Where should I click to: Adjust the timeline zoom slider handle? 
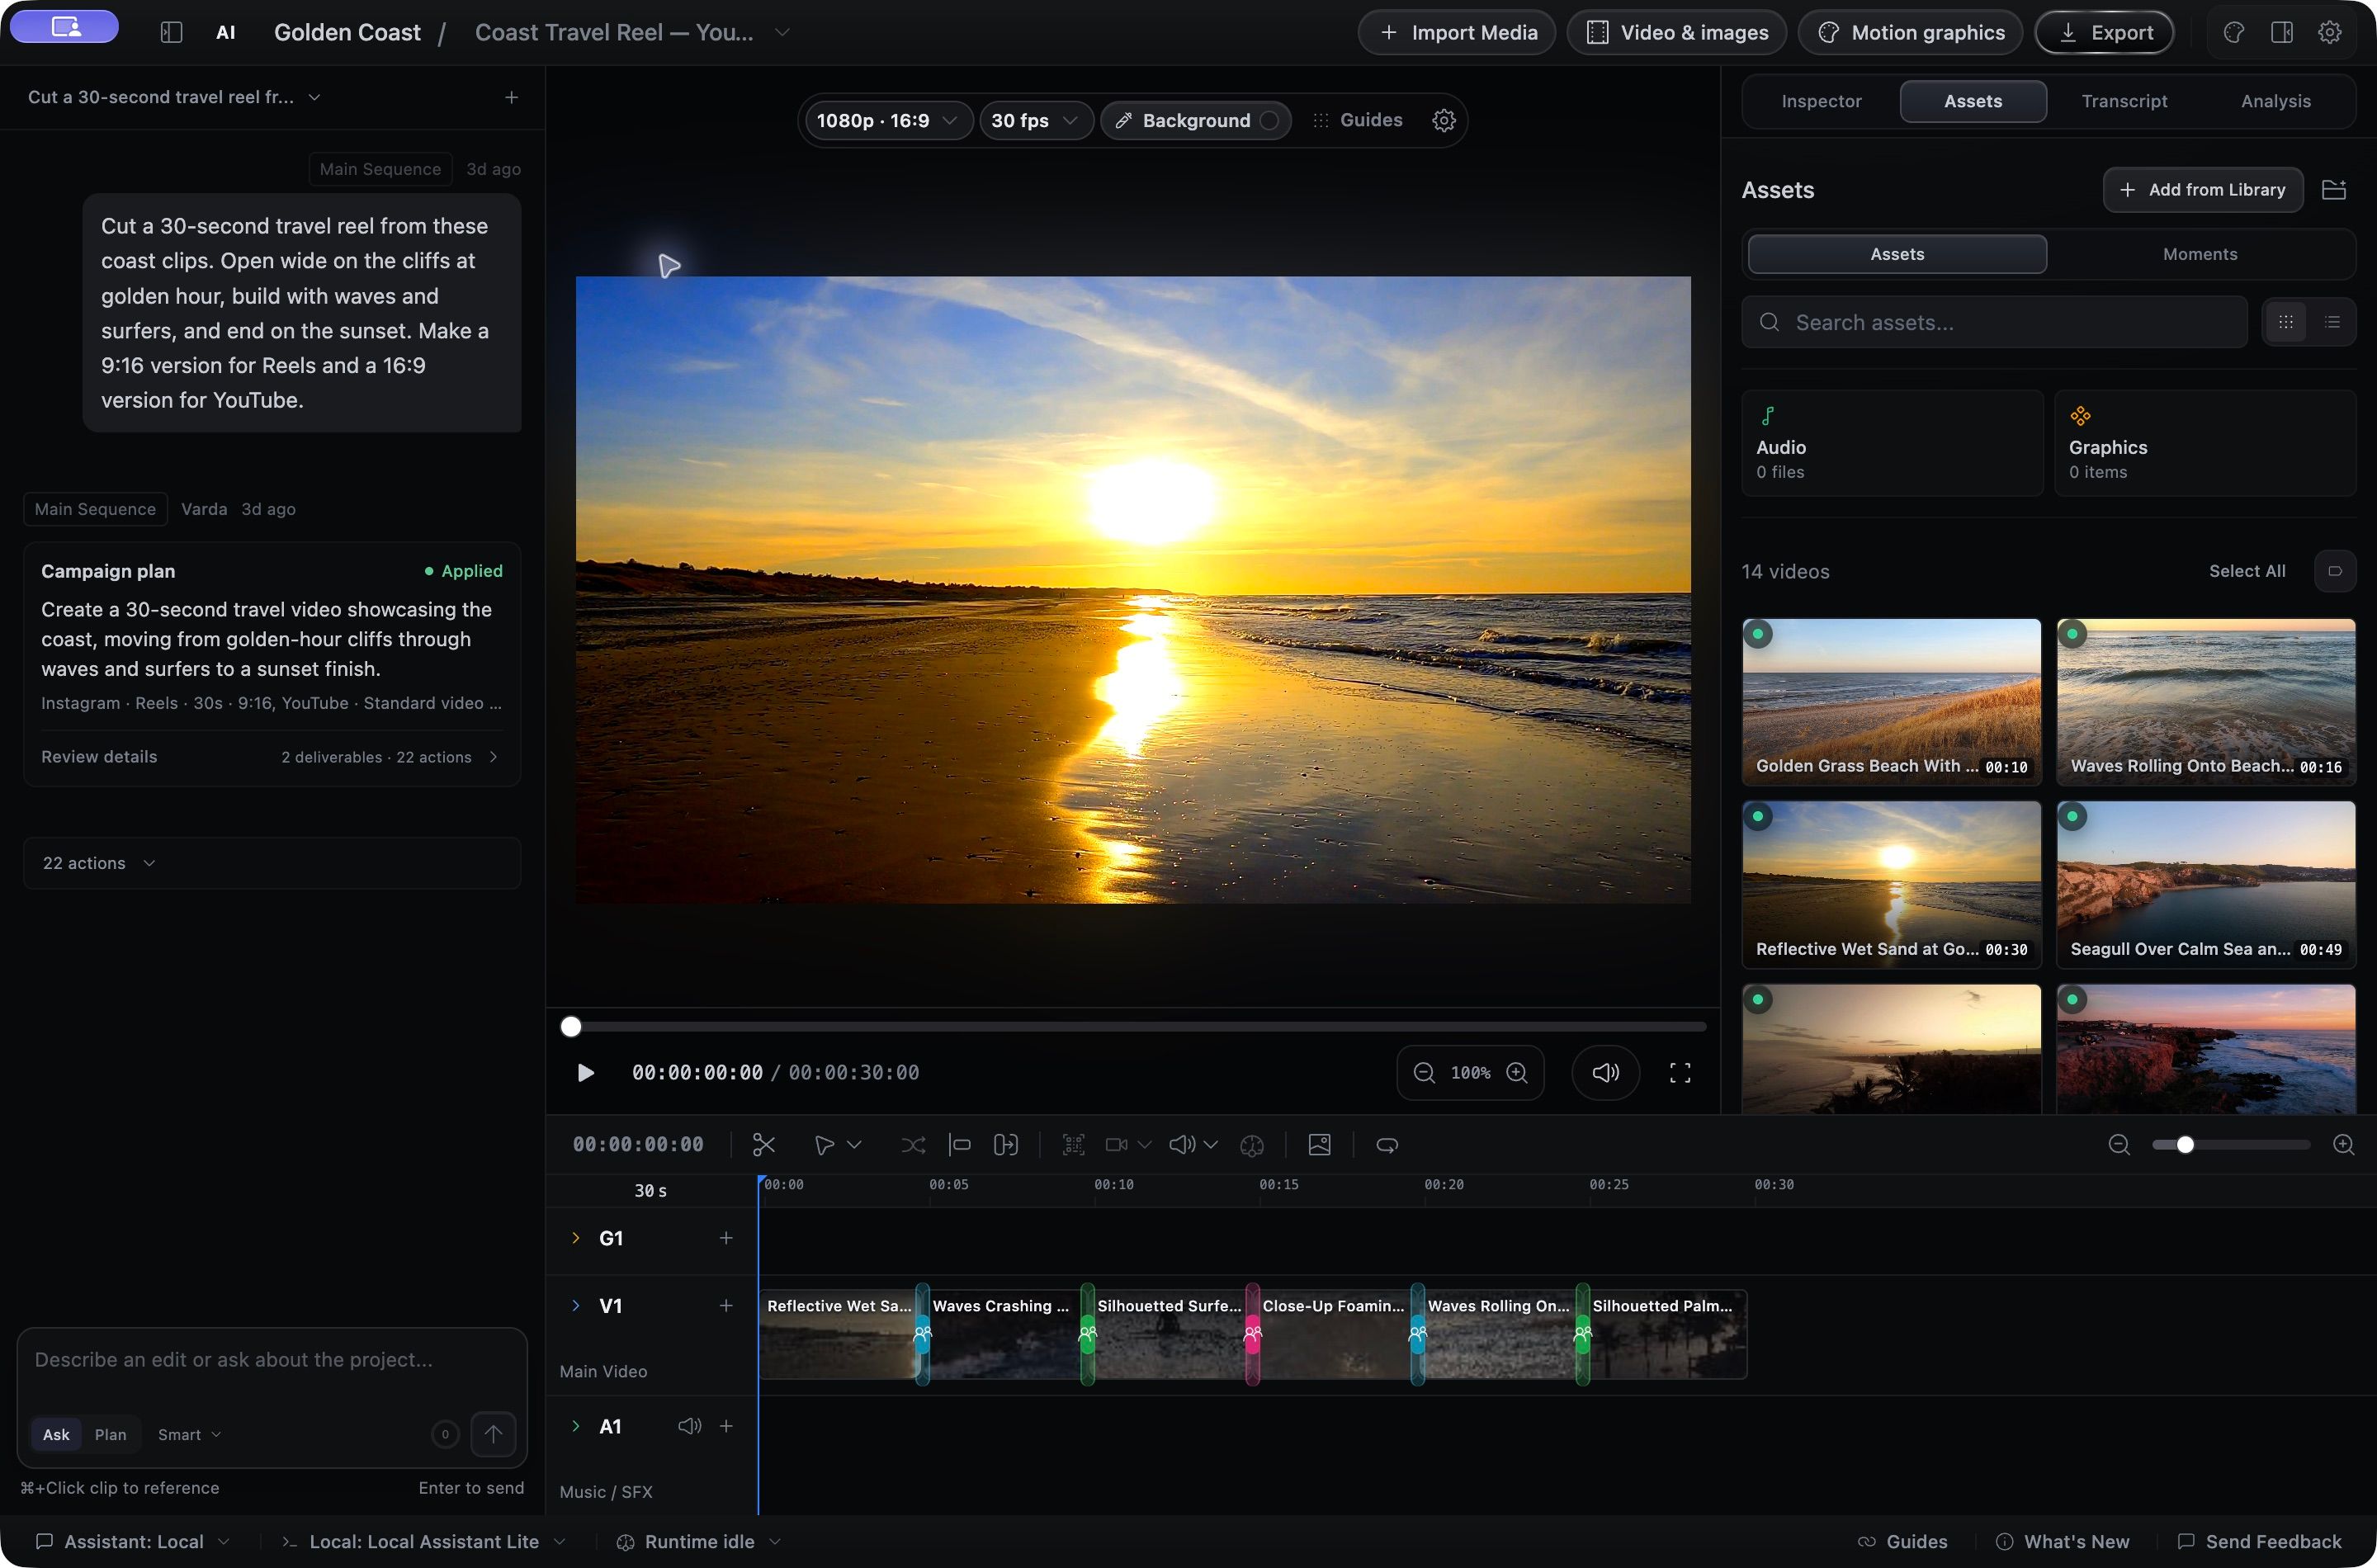pyautogui.click(x=2185, y=1145)
